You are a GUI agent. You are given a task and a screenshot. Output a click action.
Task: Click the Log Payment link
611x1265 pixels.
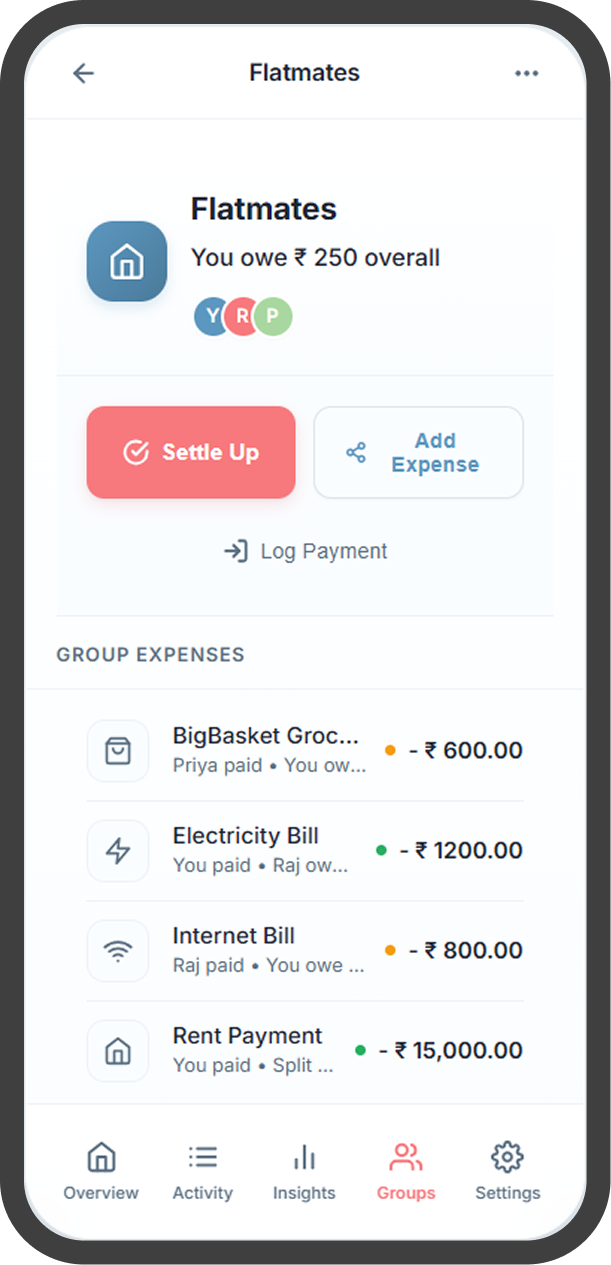305,551
